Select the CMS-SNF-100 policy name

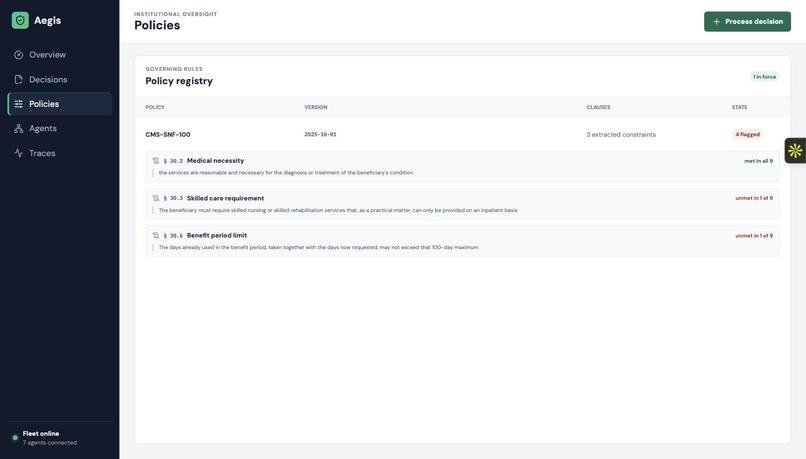pos(168,134)
